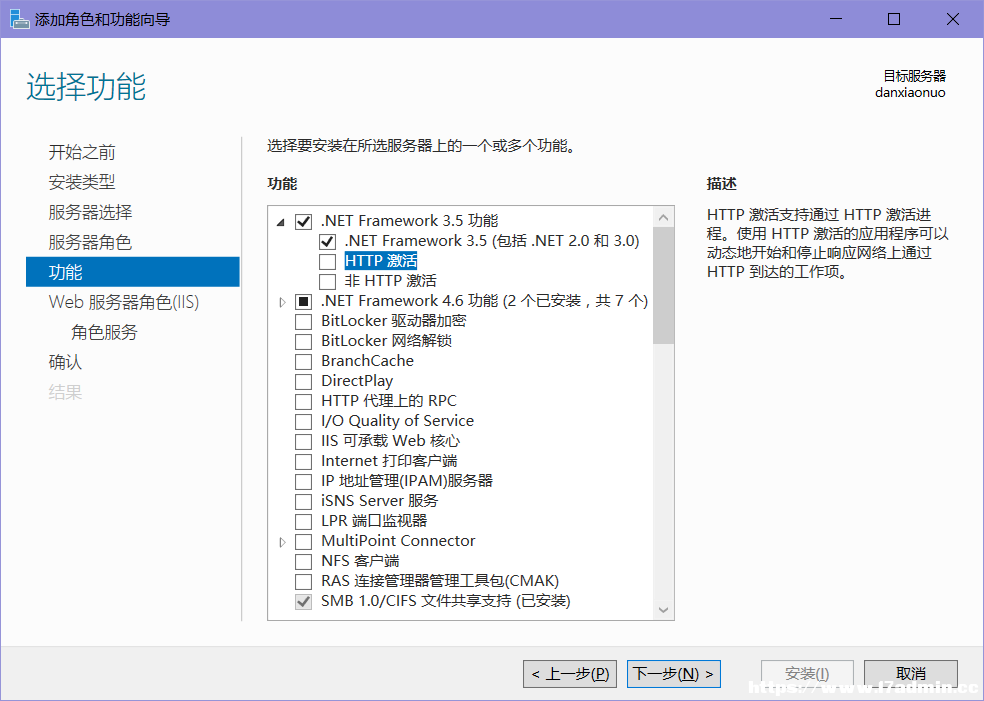
Task: Go to Web 服务器角色(IIS) step
Action: click(x=124, y=302)
